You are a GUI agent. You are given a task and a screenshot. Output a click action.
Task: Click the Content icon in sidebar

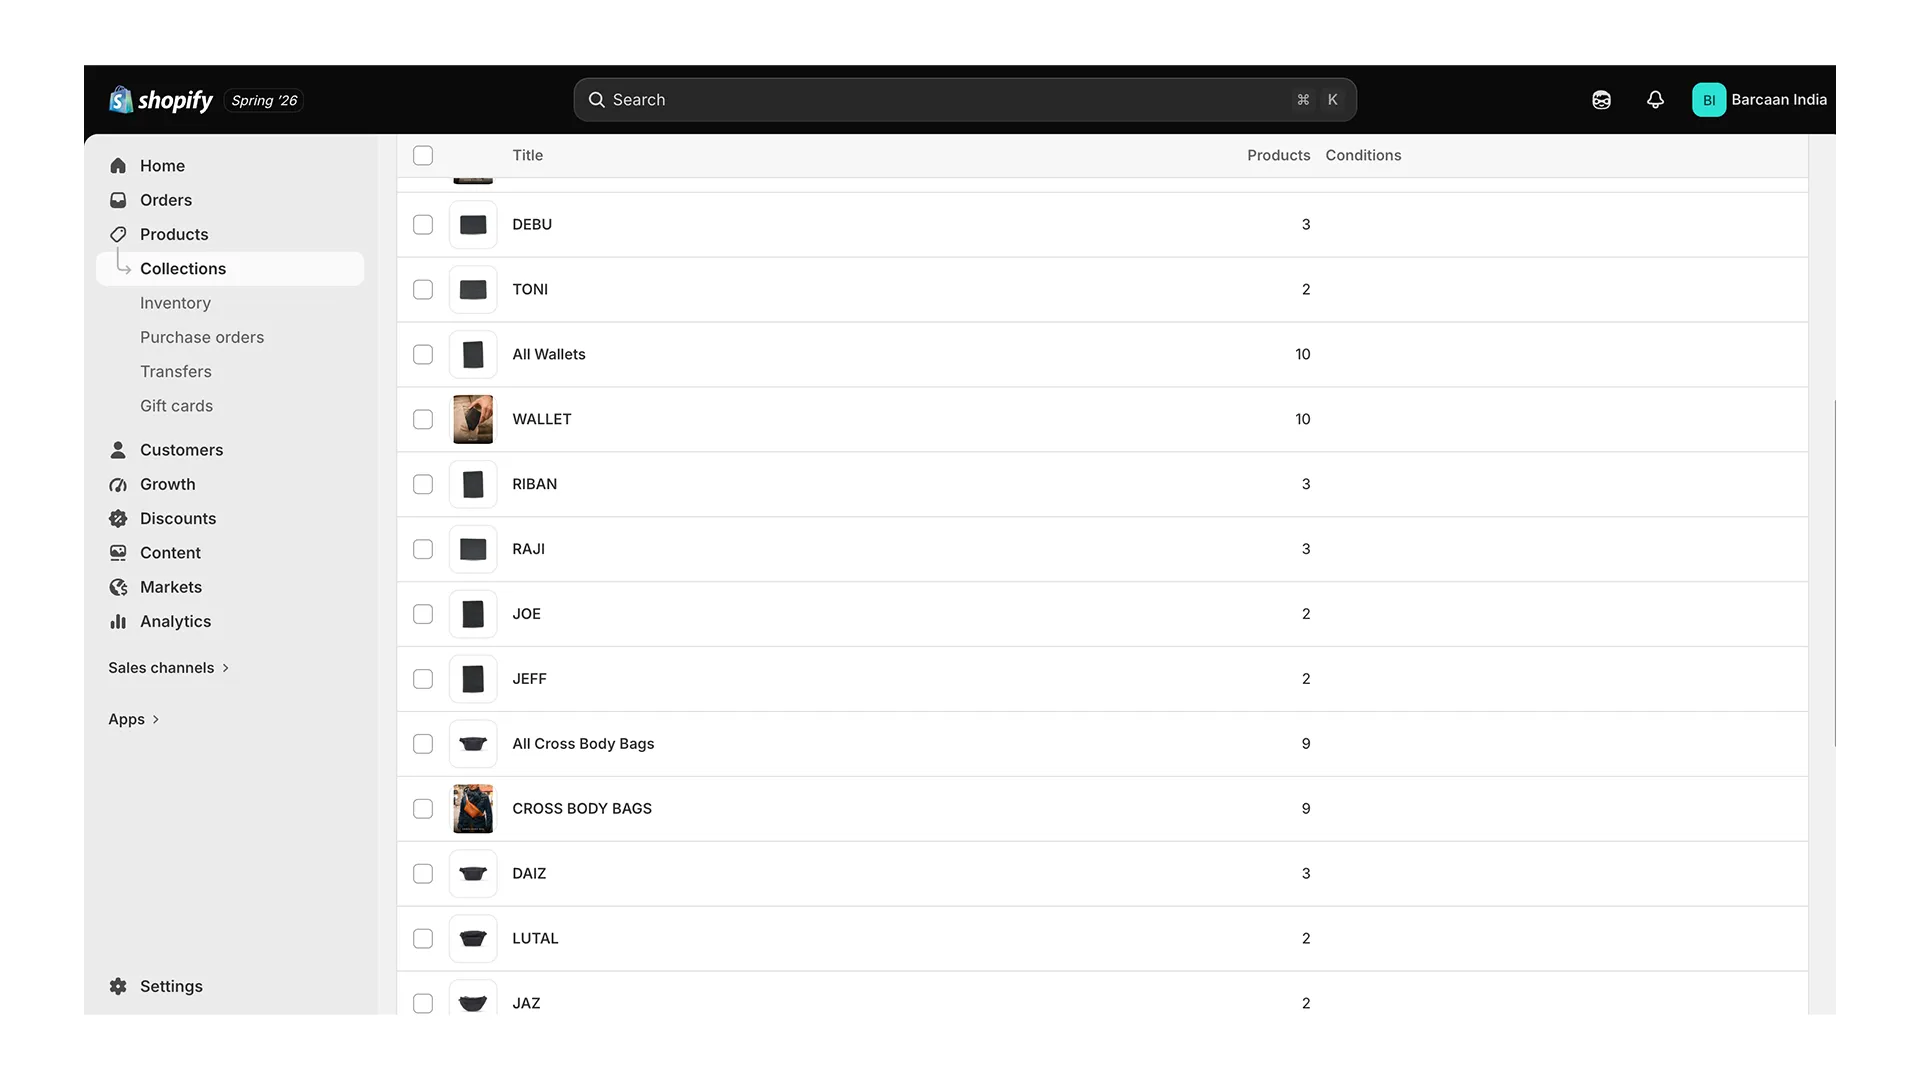118,553
